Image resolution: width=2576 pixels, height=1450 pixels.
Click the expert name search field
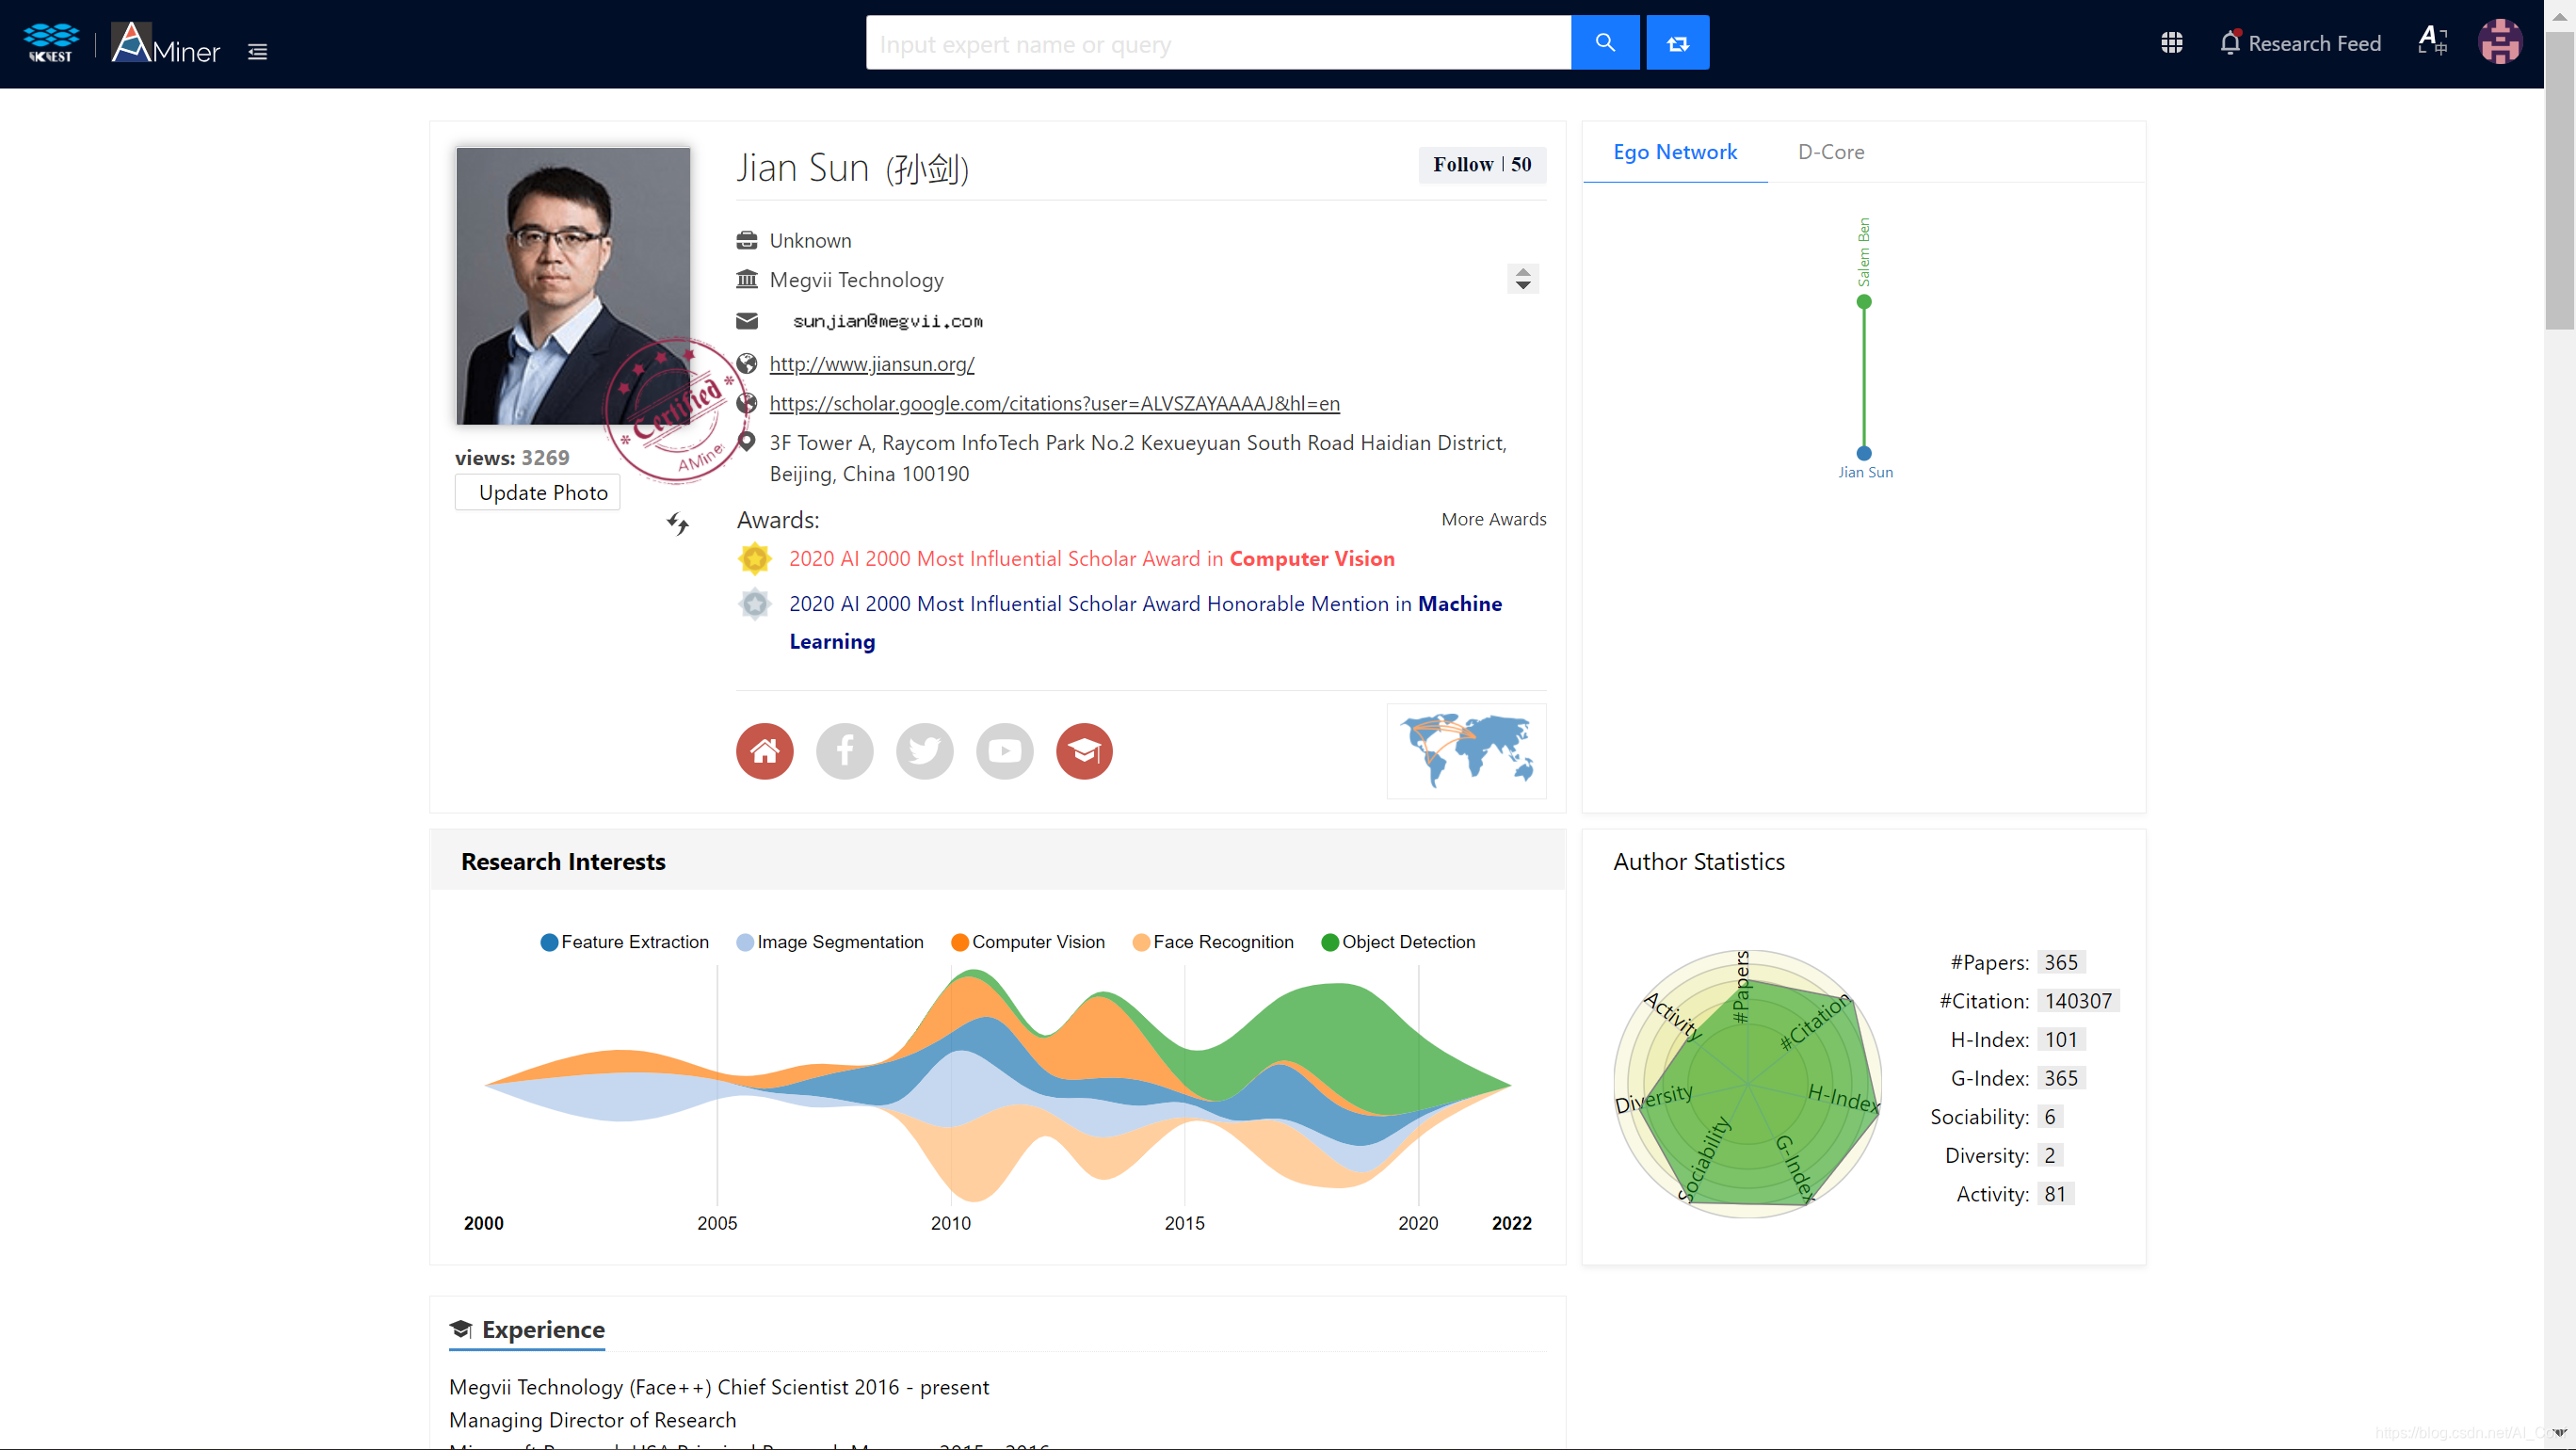[x=1217, y=44]
